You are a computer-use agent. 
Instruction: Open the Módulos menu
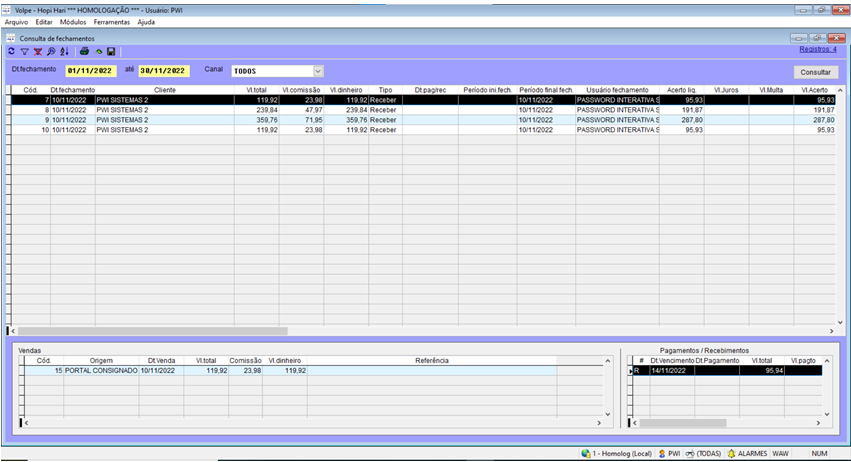(x=73, y=21)
